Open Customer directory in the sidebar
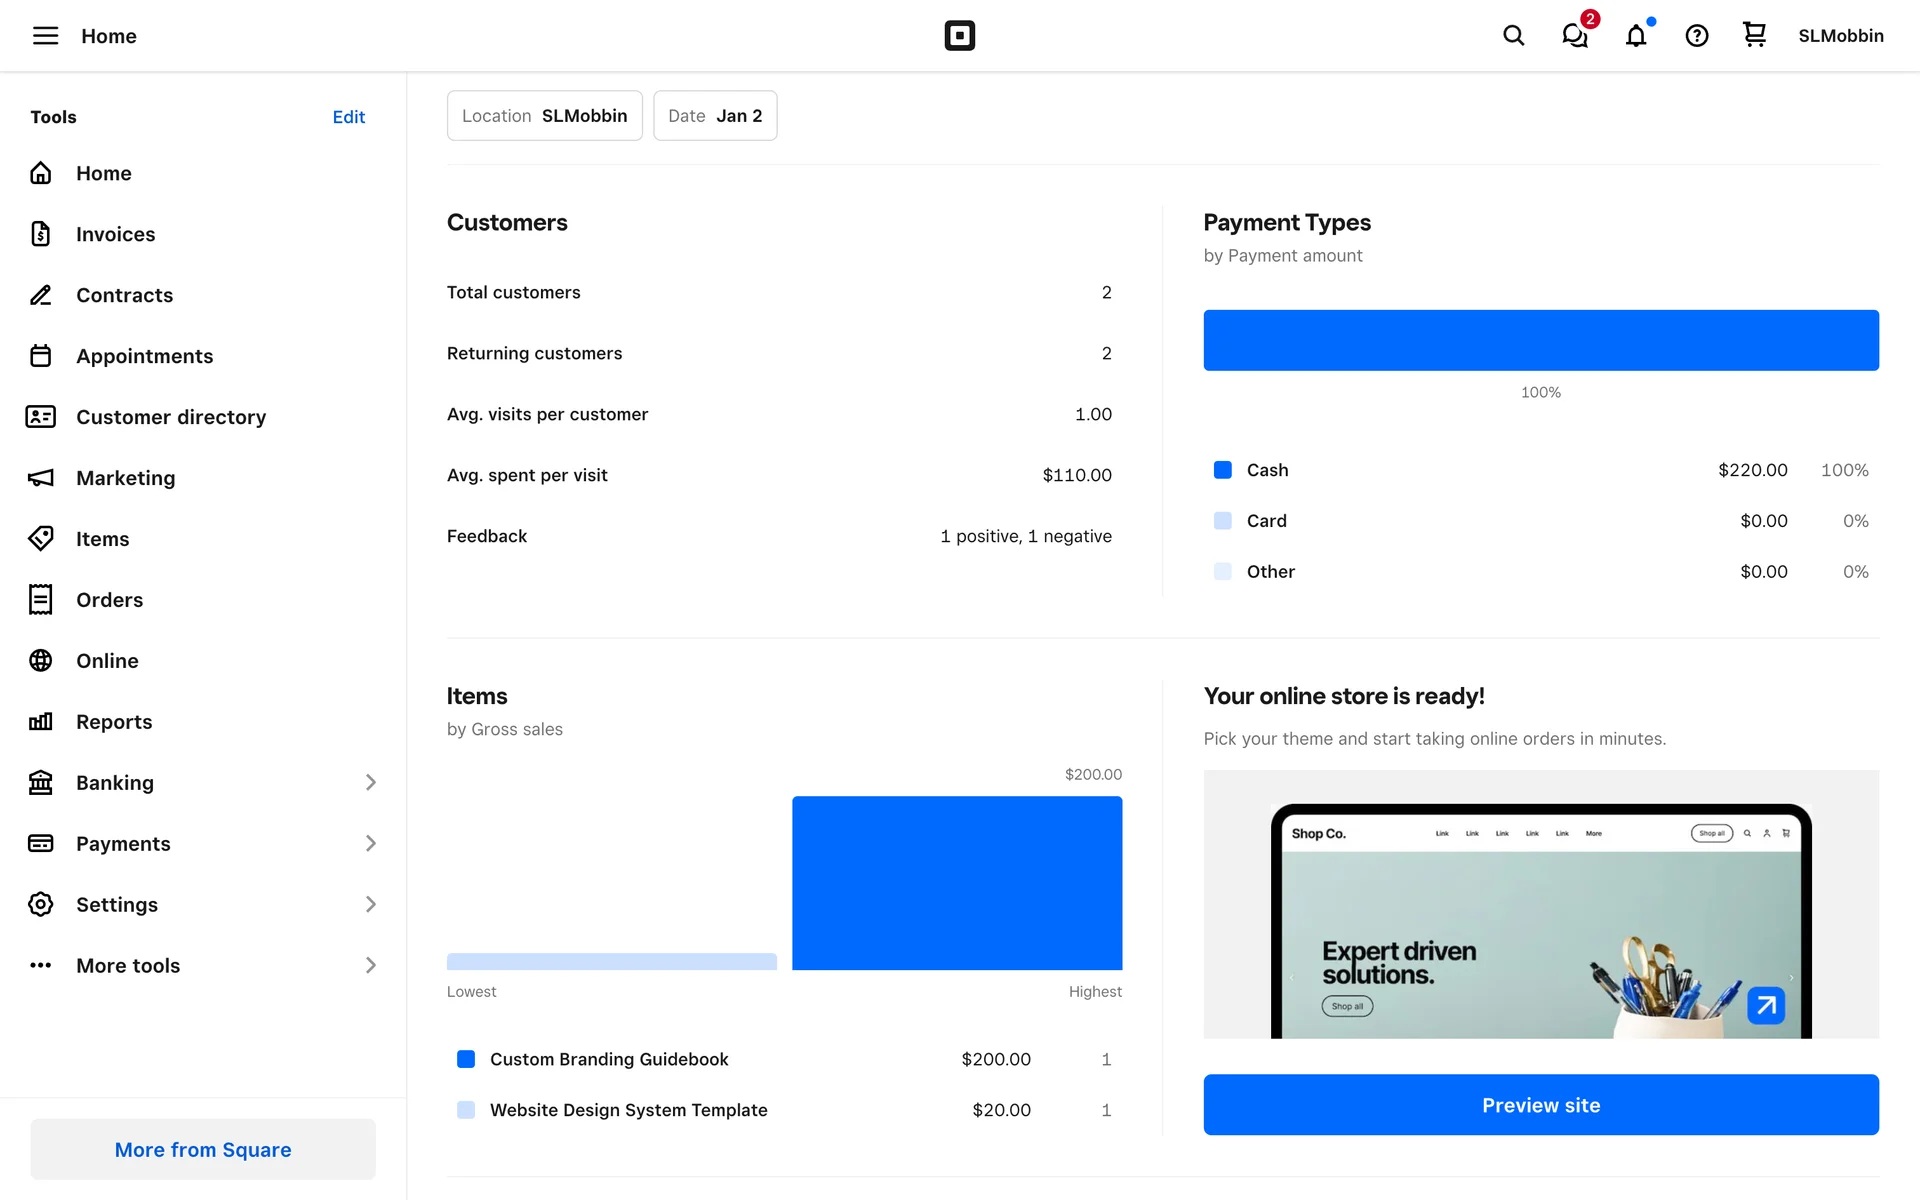This screenshot has width=1920, height=1200. (x=171, y=417)
